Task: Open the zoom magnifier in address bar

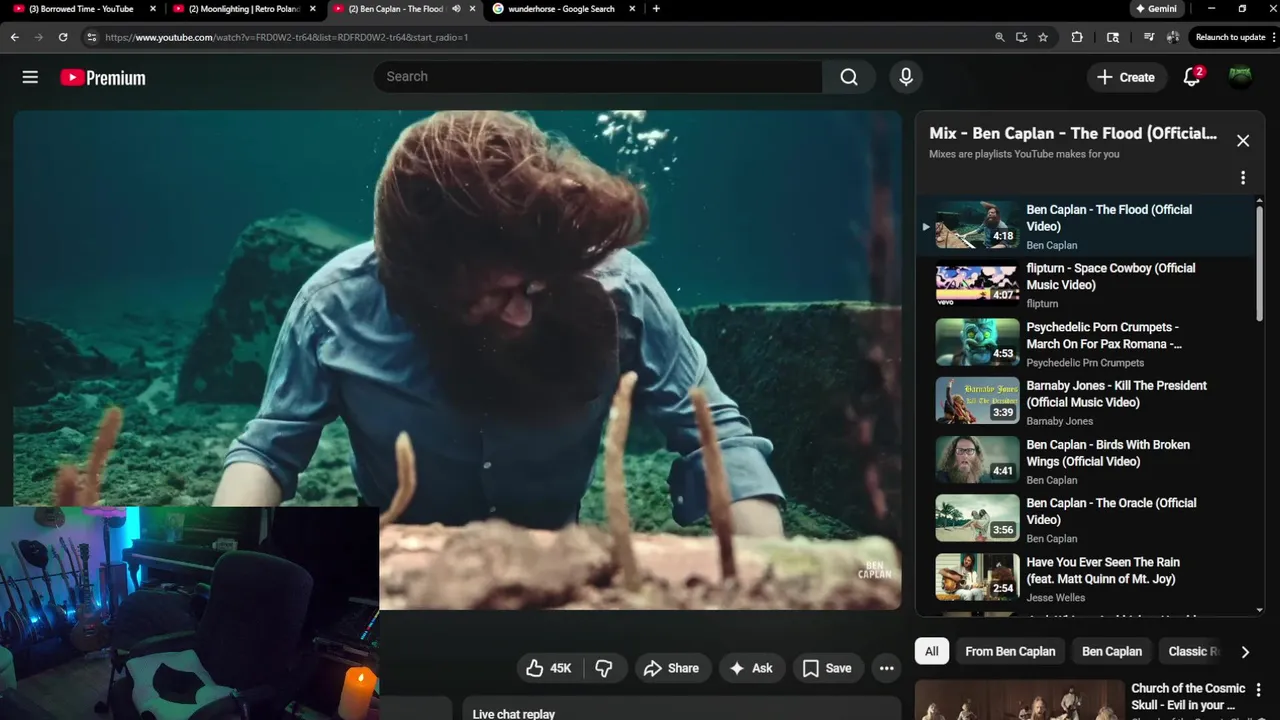Action: tap(999, 37)
